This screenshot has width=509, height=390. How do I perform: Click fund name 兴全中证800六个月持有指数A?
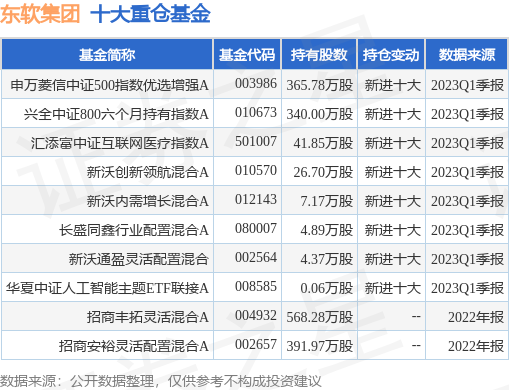pos(116,114)
